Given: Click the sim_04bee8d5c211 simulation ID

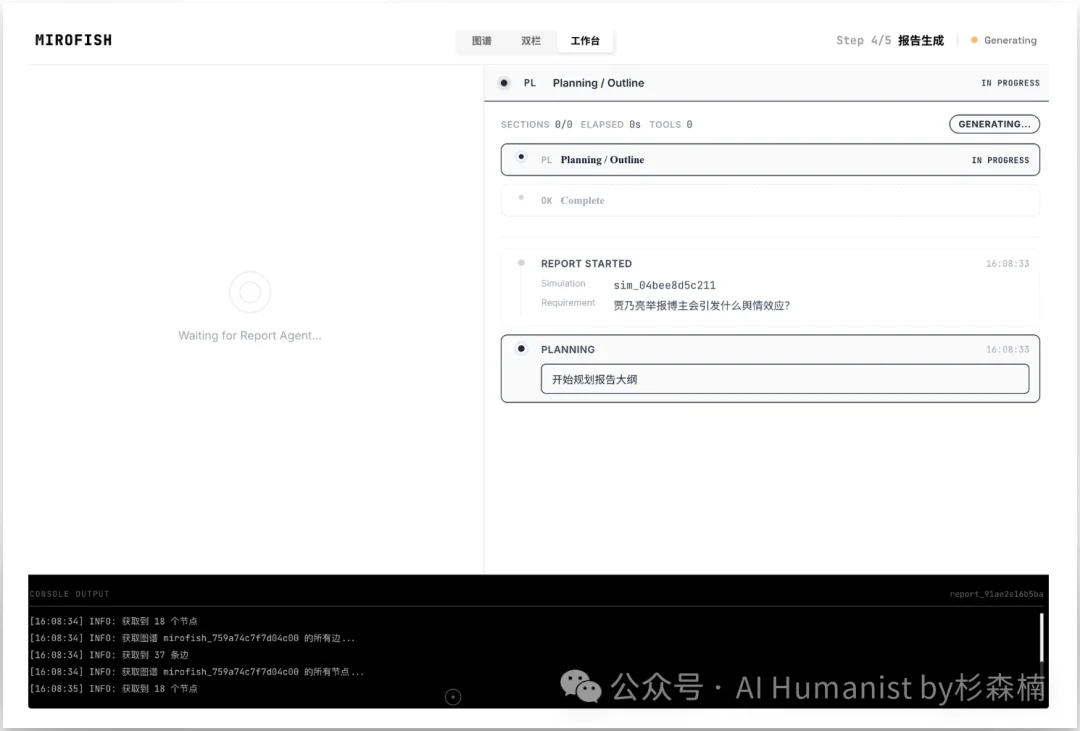Looking at the screenshot, I should coord(664,285).
